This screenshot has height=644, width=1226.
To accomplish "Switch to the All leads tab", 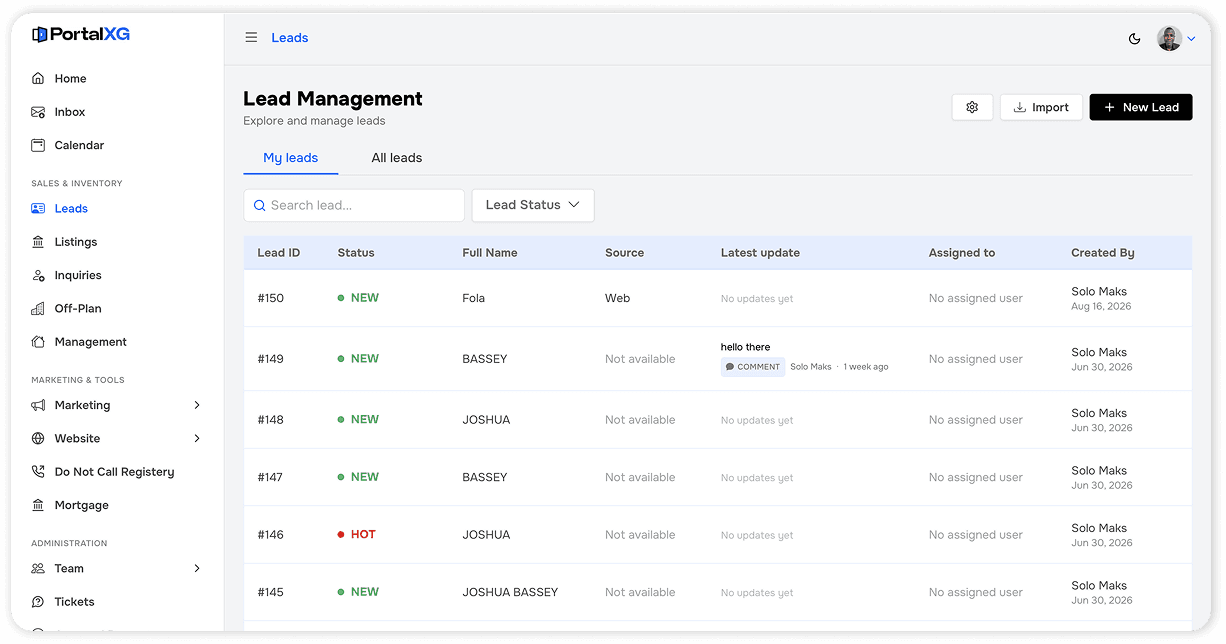I will coord(397,158).
